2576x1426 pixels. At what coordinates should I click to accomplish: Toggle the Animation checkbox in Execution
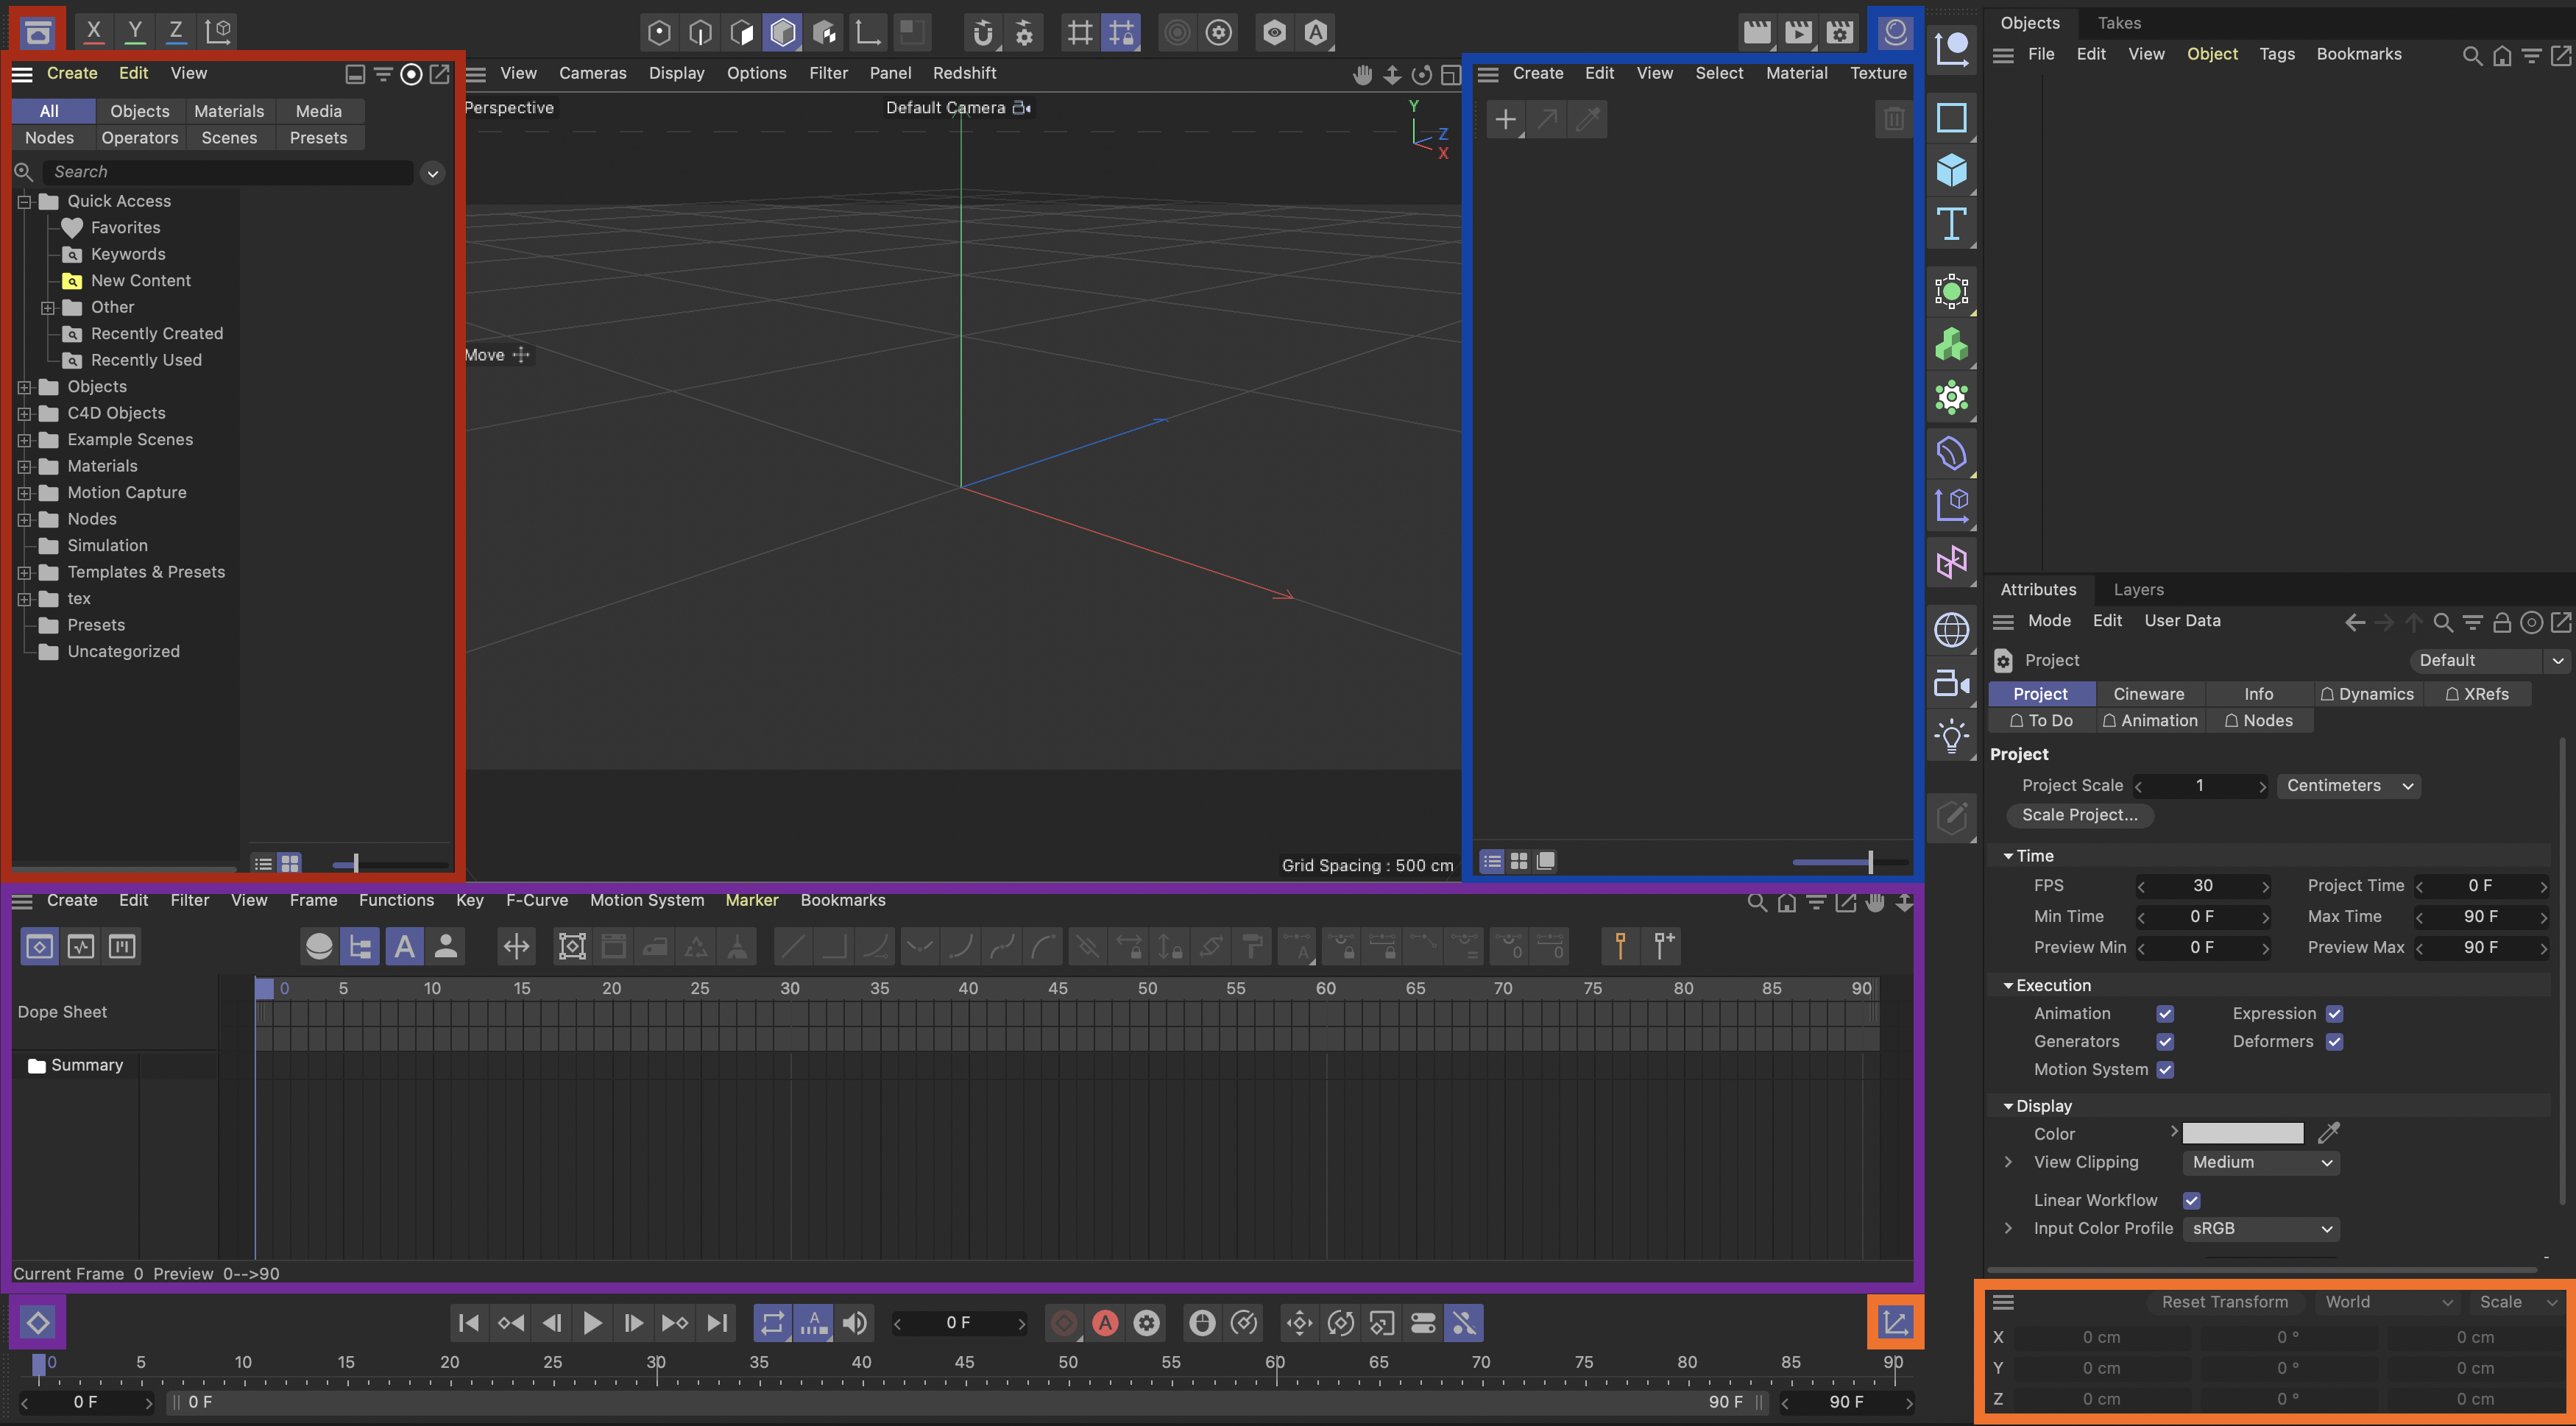pyautogui.click(x=2163, y=1013)
